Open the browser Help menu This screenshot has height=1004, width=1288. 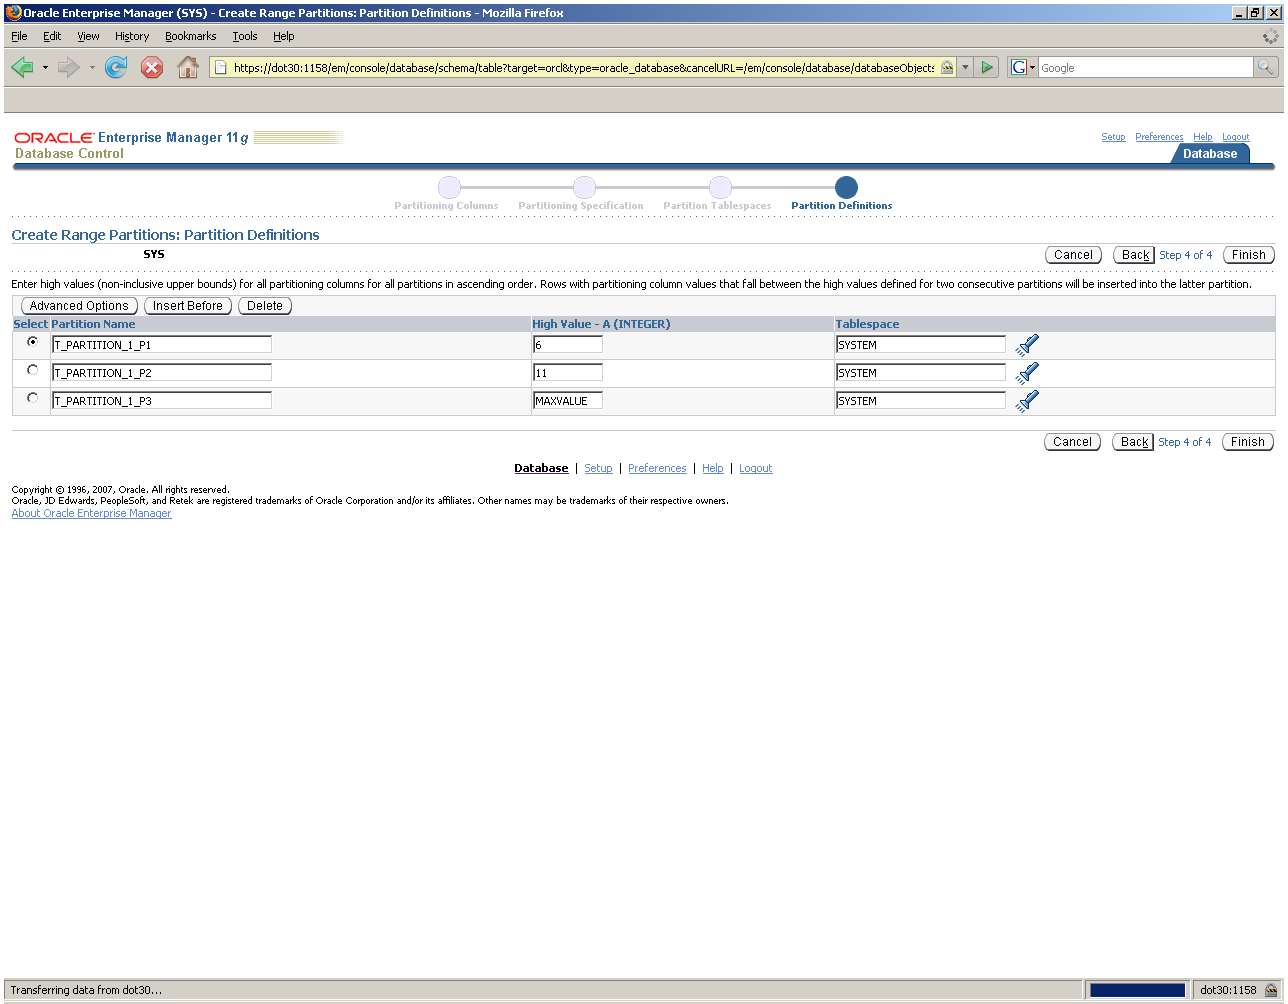coord(284,36)
